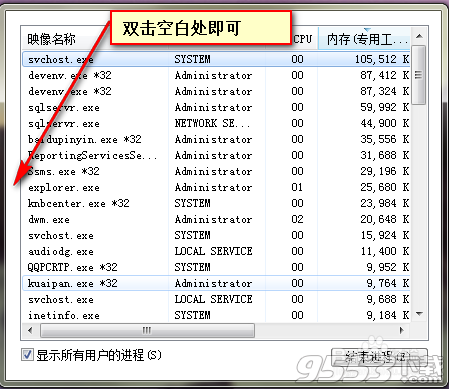Click the 35,556 K memory value
The image size is (449, 389).
385,139
